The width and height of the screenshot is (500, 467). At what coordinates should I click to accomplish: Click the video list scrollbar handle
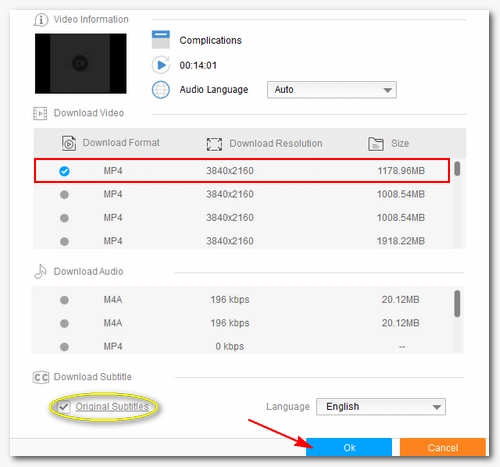(457, 169)
